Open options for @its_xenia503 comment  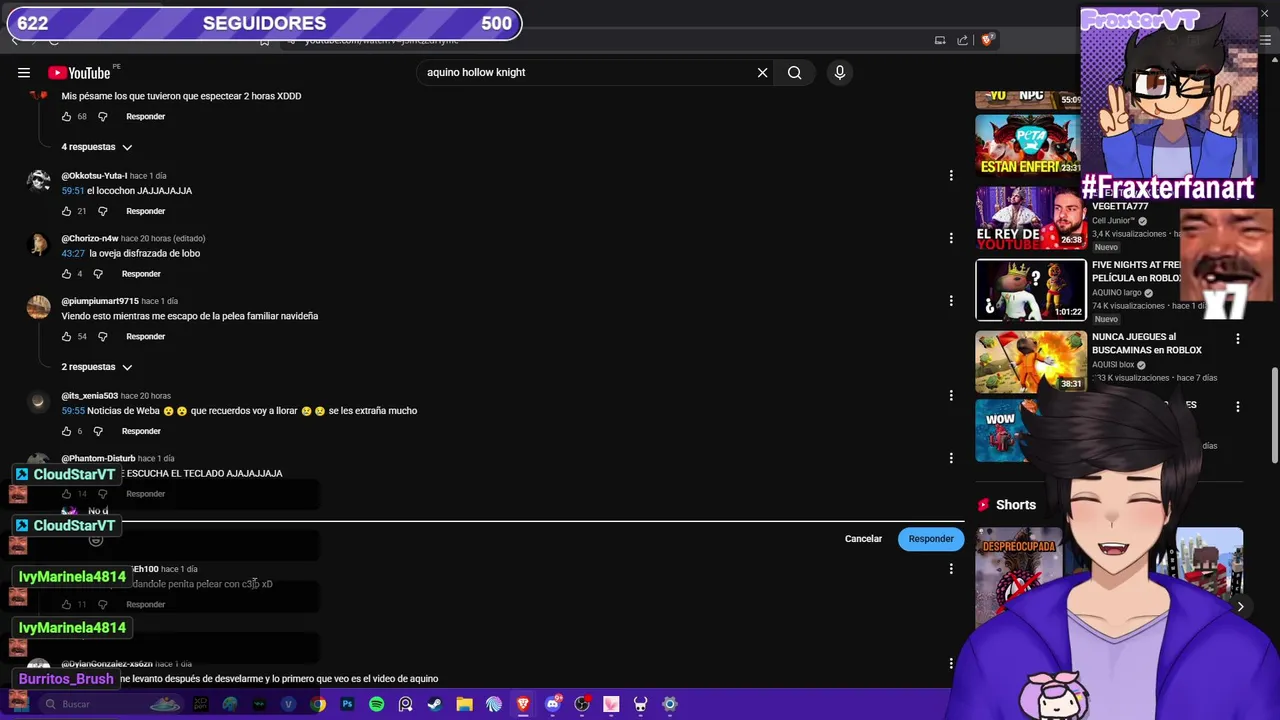click(950, 395)
